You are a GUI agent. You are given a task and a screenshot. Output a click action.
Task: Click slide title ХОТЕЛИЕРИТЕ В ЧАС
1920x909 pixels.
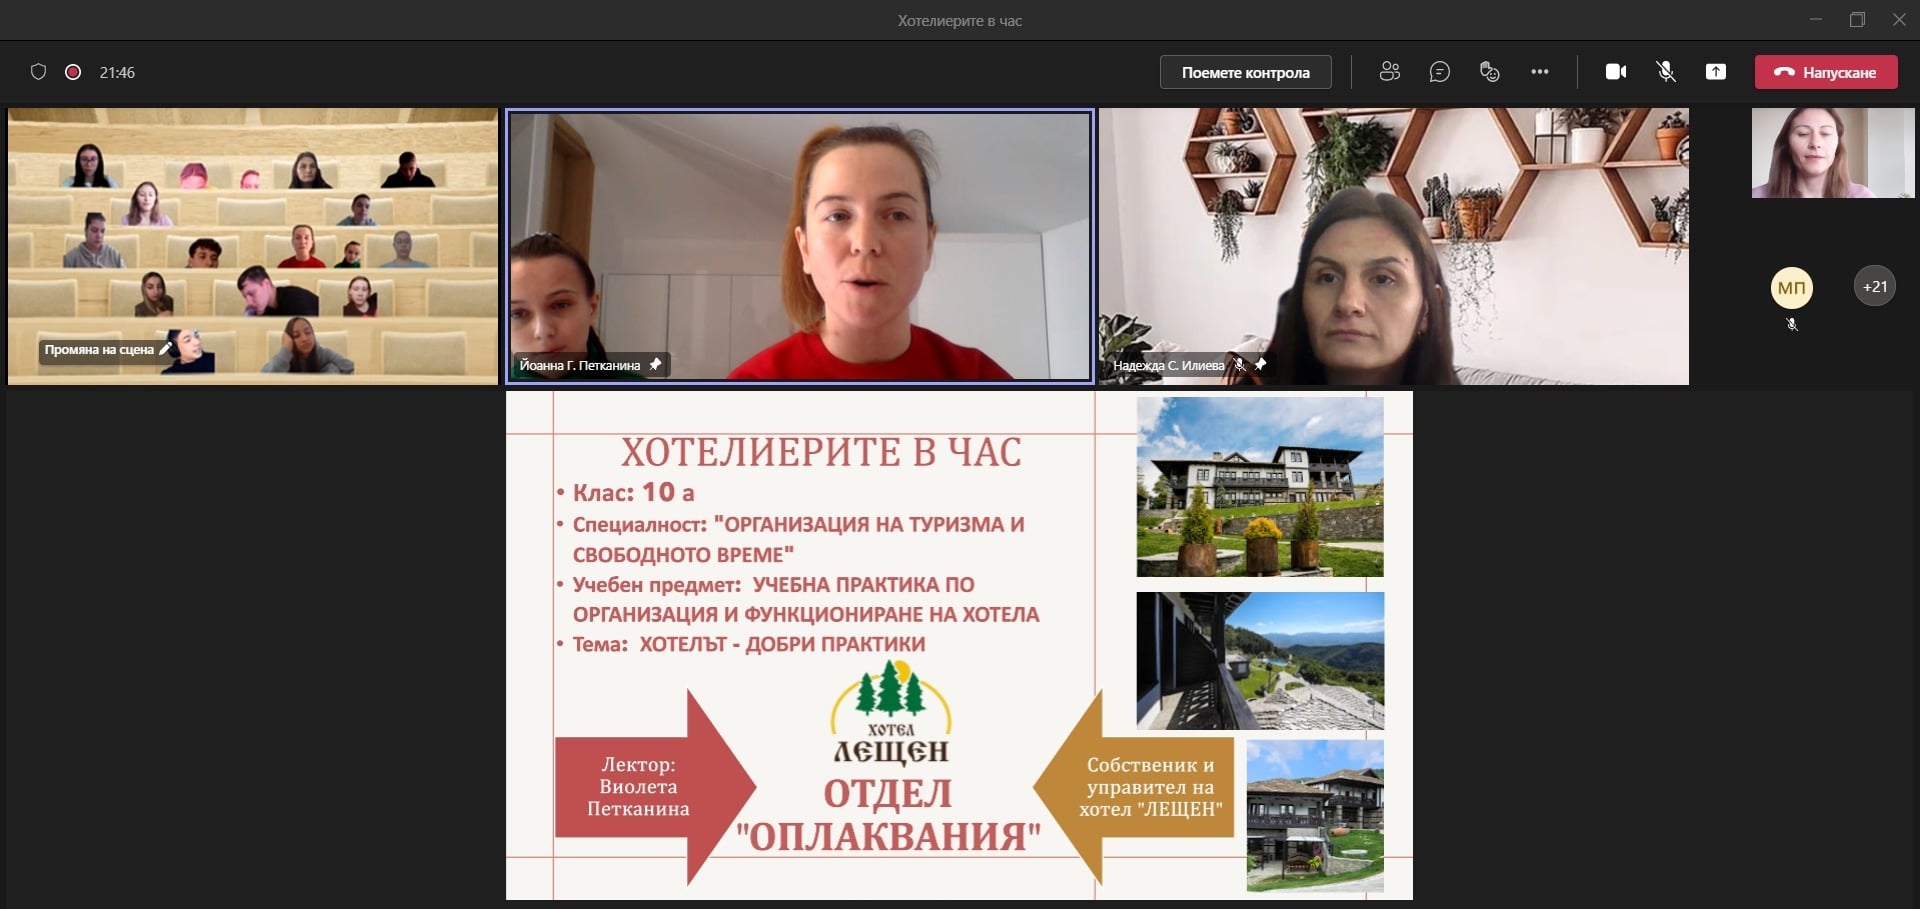pyautogui.click(x=821, y=452)
